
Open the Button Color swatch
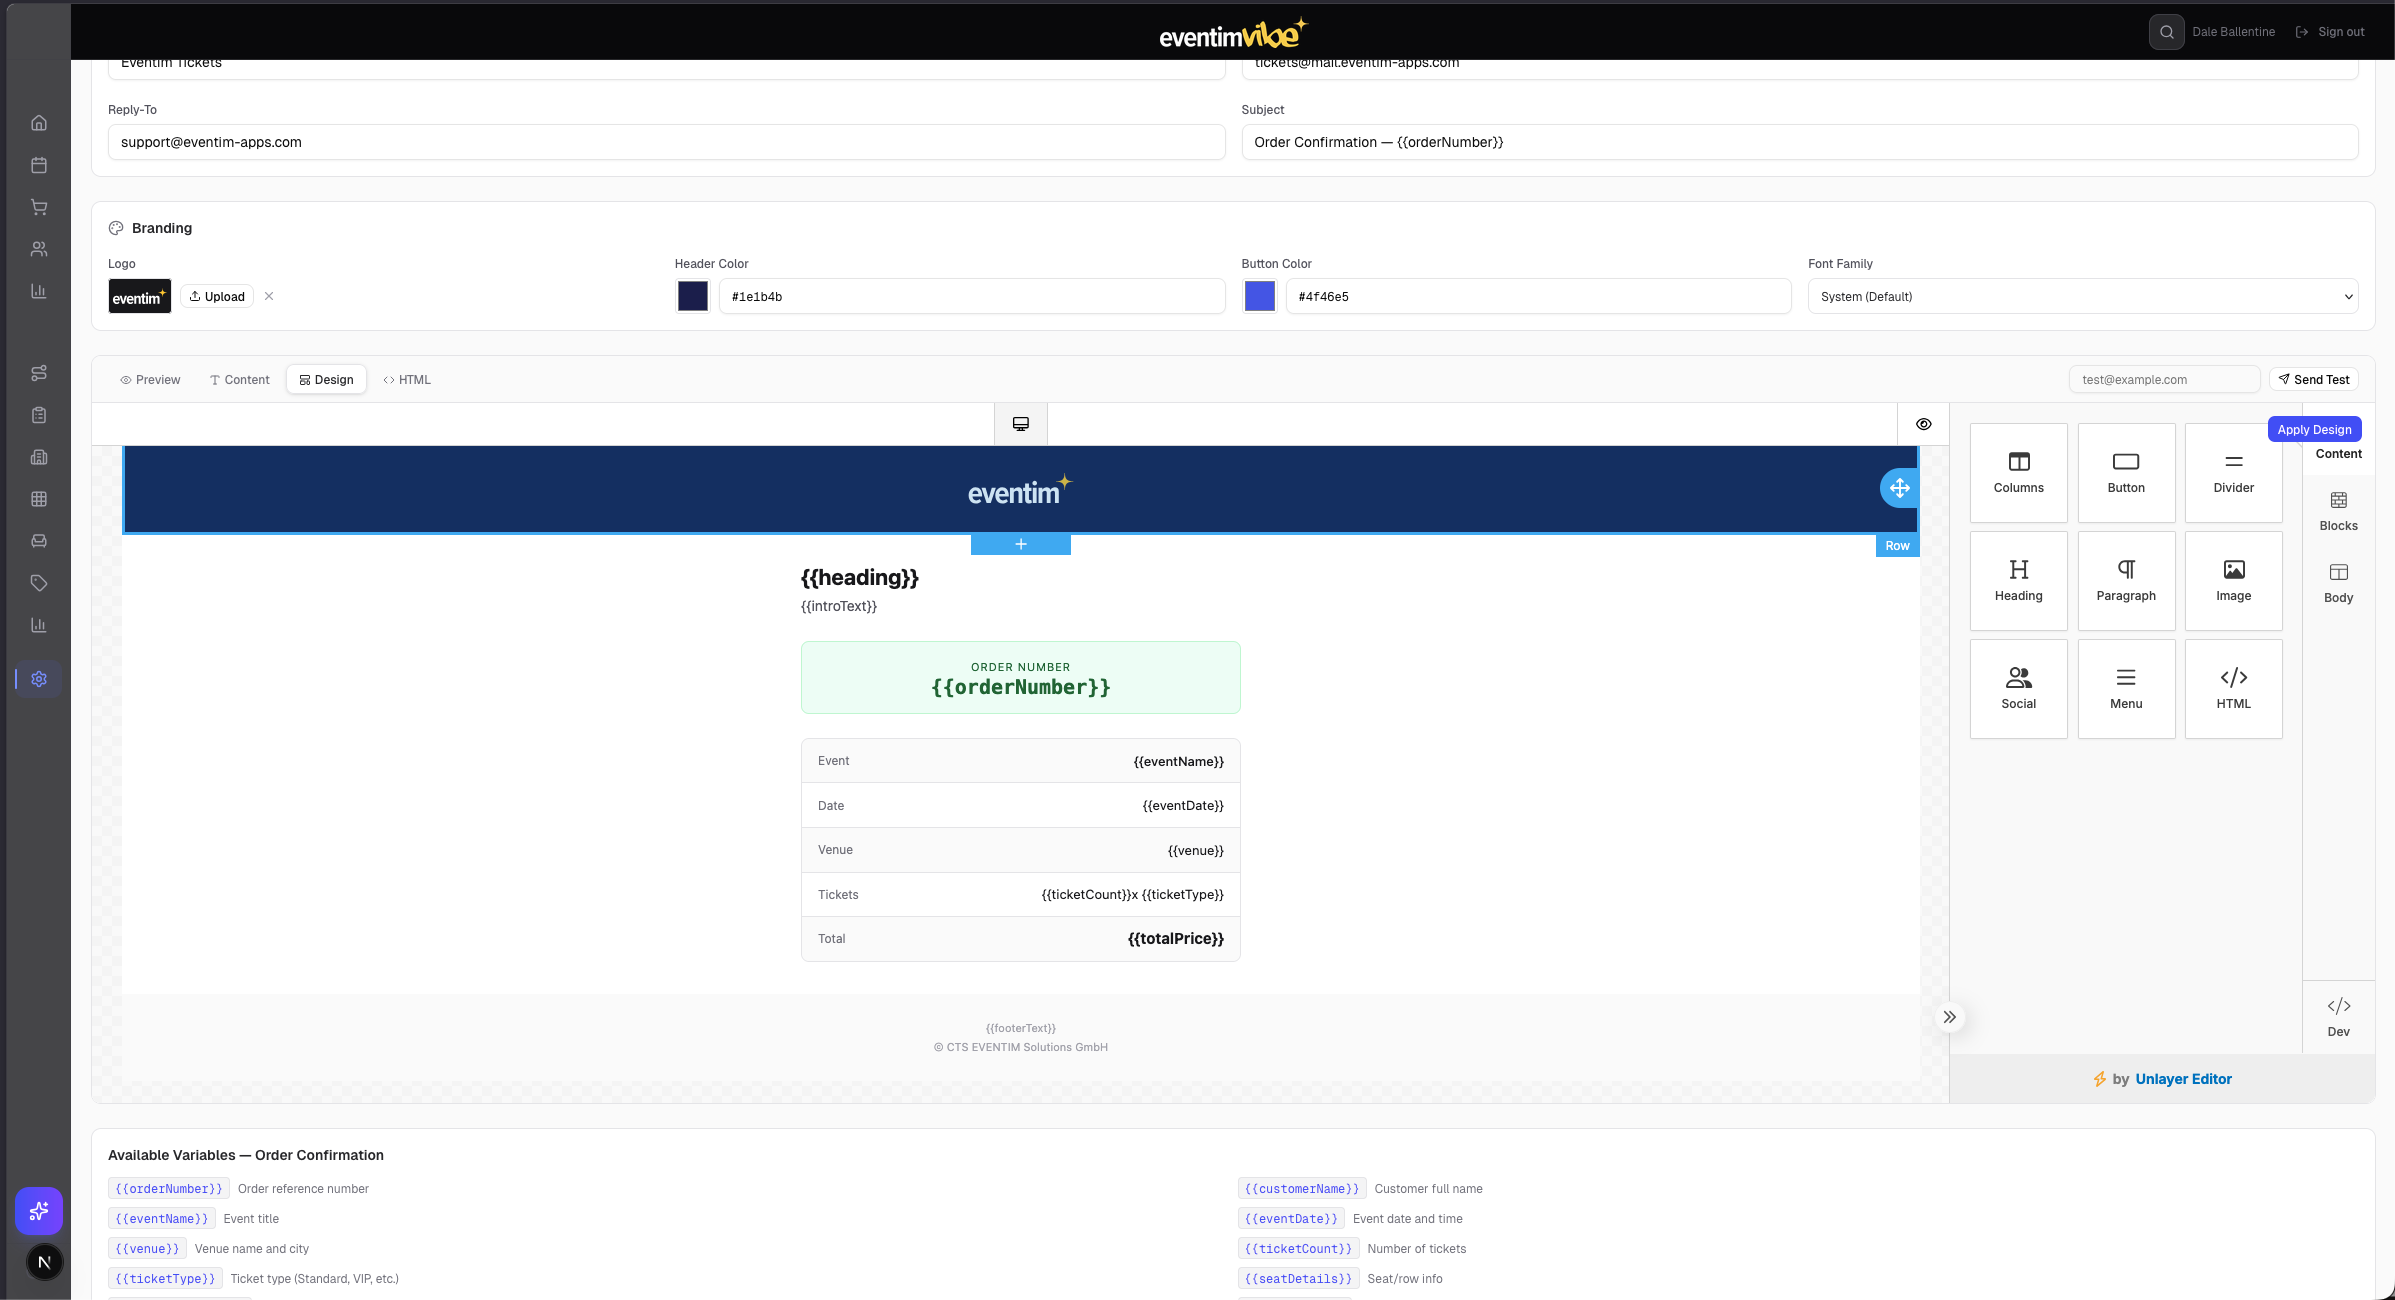pyautogui.click(x=1259, y=296)
